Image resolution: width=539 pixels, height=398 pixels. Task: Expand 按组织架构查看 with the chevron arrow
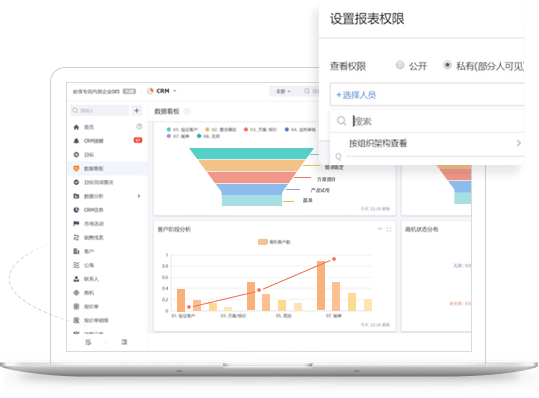coord(519,143)
